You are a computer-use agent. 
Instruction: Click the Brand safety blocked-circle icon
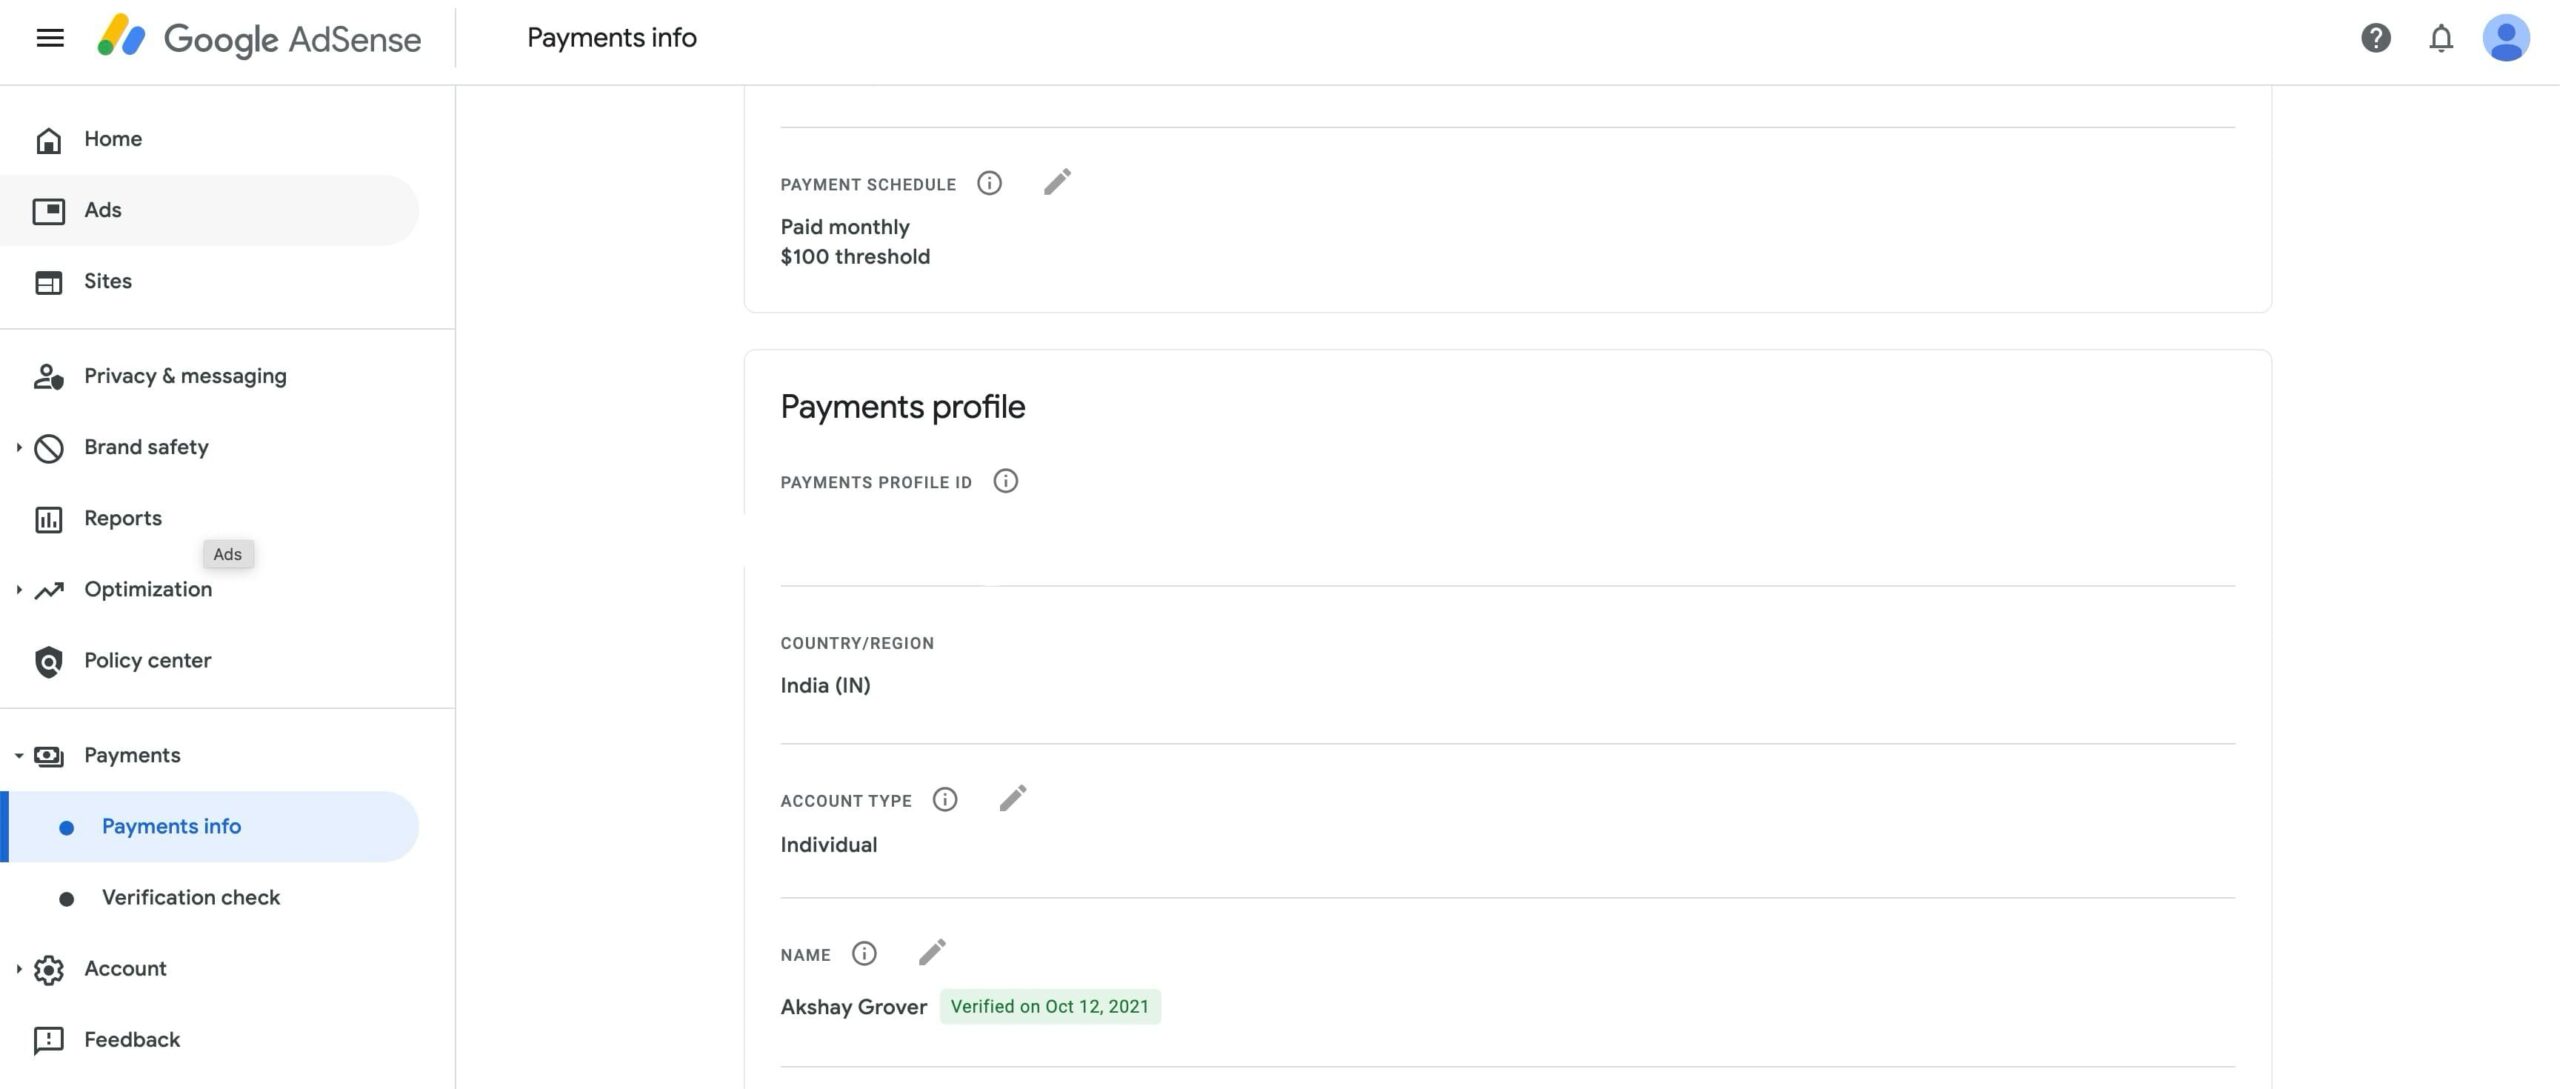click(x=48, y=448)
